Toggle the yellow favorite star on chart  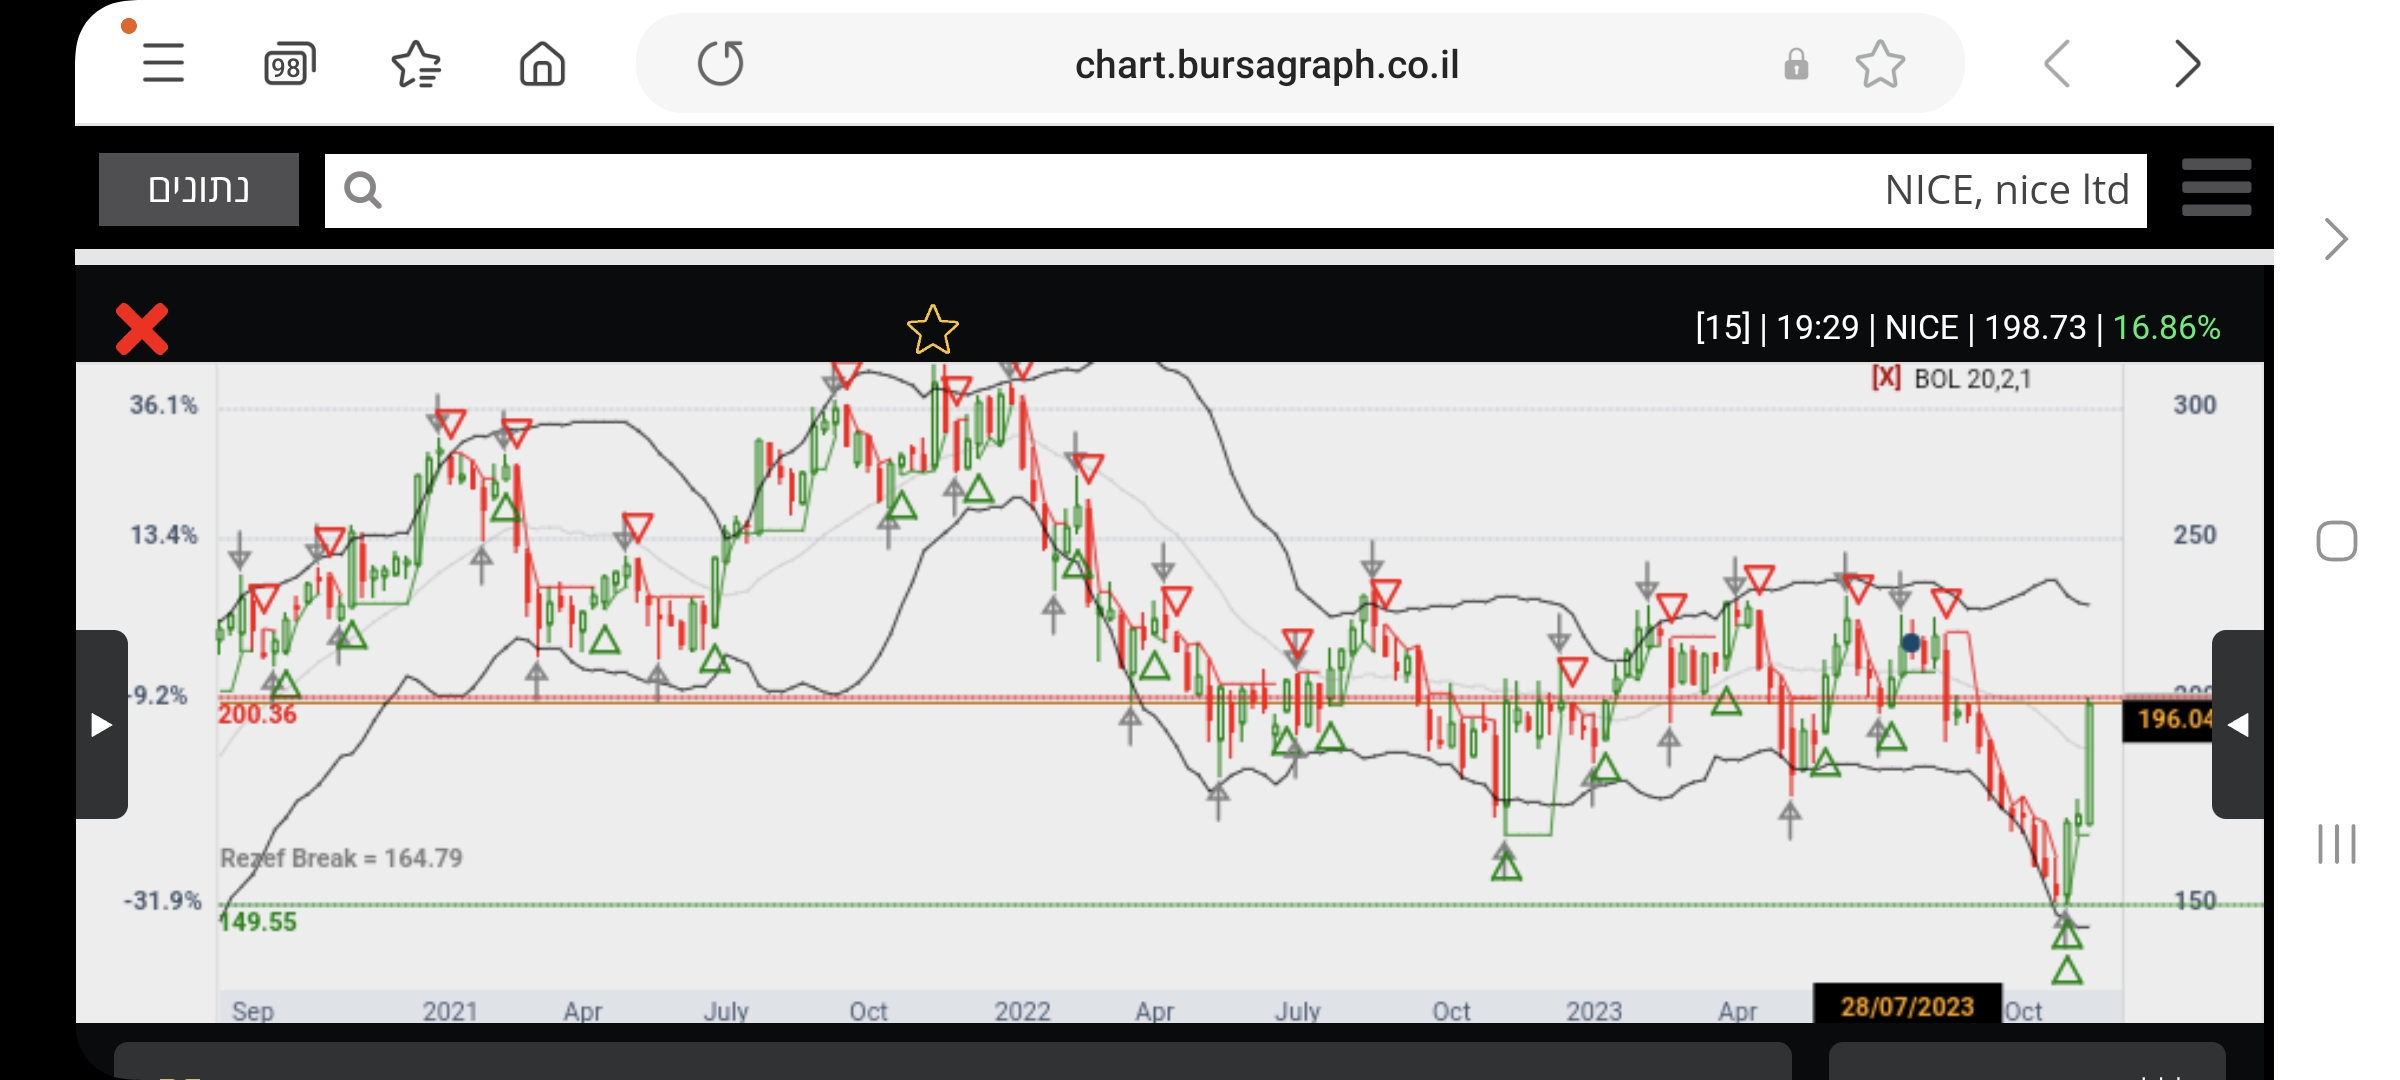(932, 330)
